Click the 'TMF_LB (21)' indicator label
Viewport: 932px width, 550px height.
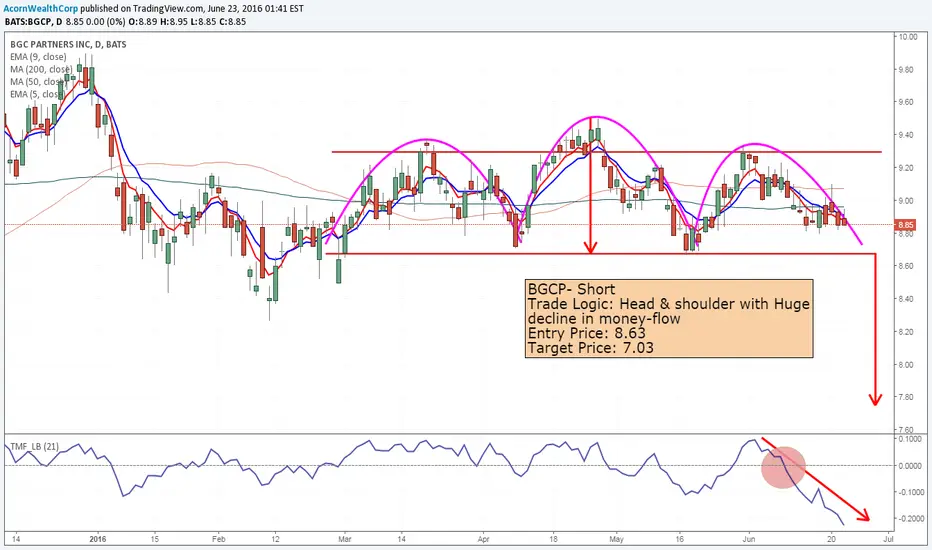click(34, 446)
